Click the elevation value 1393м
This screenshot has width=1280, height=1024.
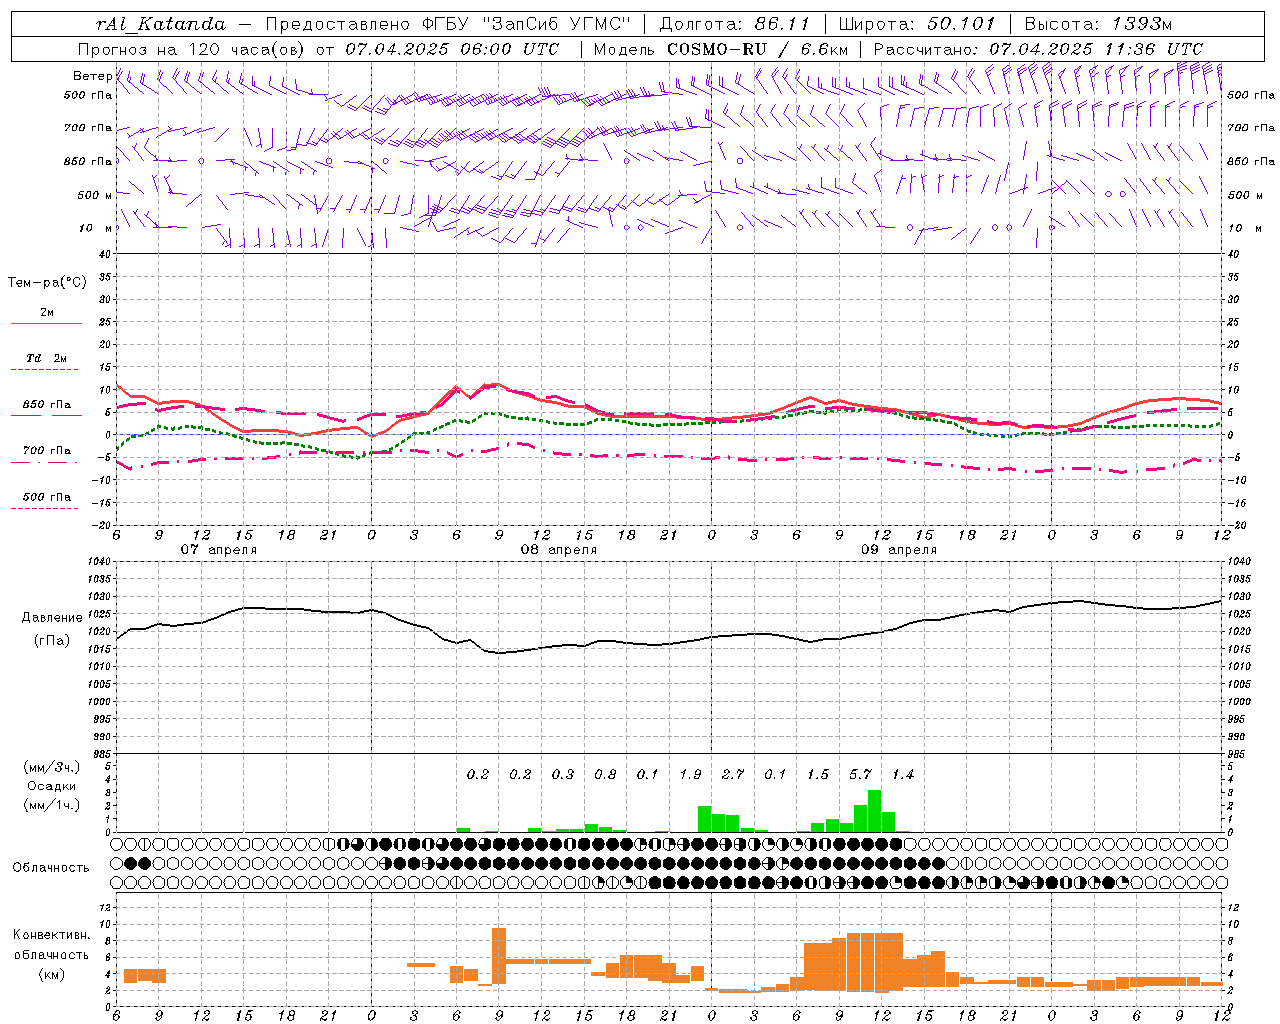[x=1140, y=24]
